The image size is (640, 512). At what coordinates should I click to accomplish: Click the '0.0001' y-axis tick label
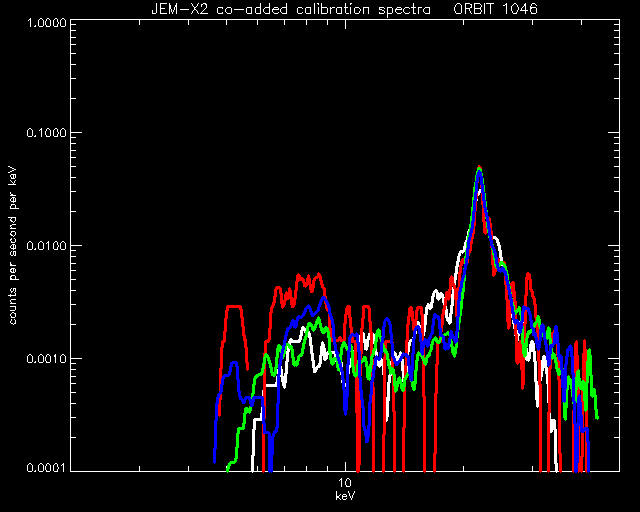click(46, 467)
